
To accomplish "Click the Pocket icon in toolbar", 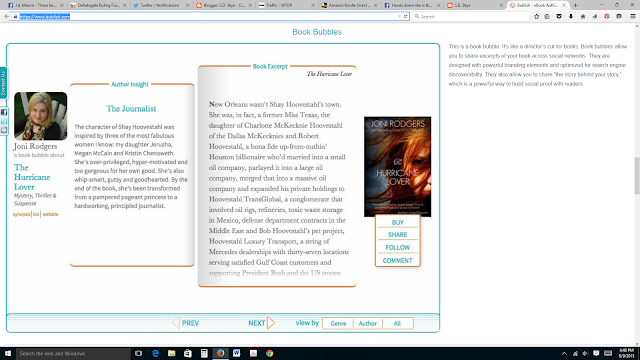I will 559,16.
